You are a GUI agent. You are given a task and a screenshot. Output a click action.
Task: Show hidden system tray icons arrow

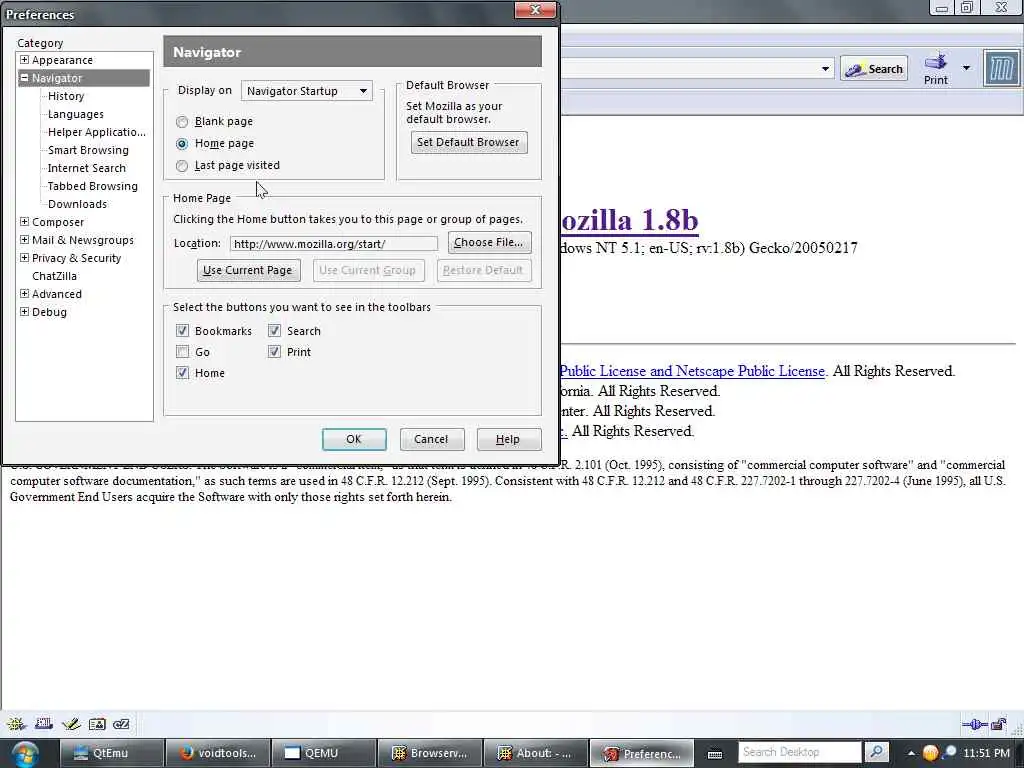911,753
